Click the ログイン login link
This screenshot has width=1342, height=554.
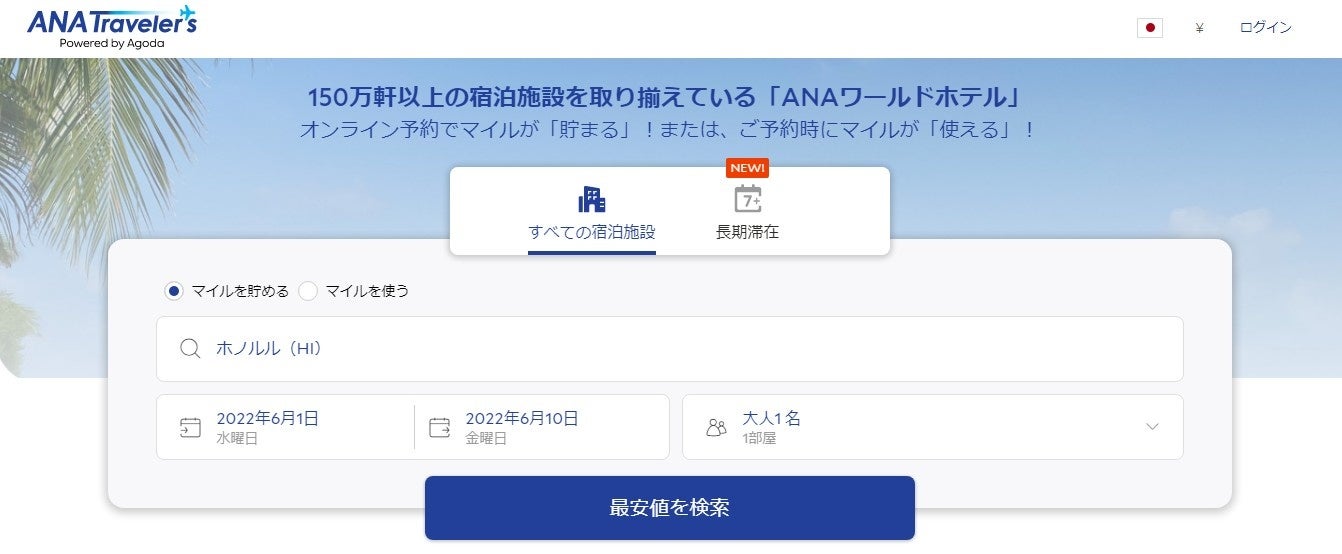coord(1265,28)
